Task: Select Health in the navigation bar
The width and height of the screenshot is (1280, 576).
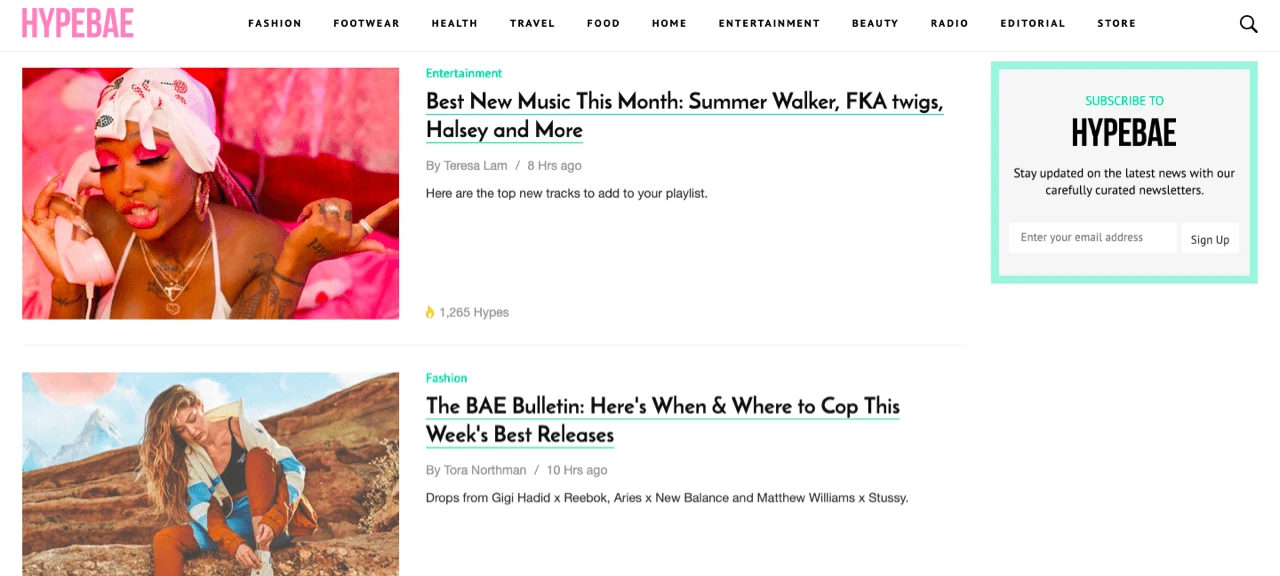Action: pyautogui.click(x=455, y=24)
